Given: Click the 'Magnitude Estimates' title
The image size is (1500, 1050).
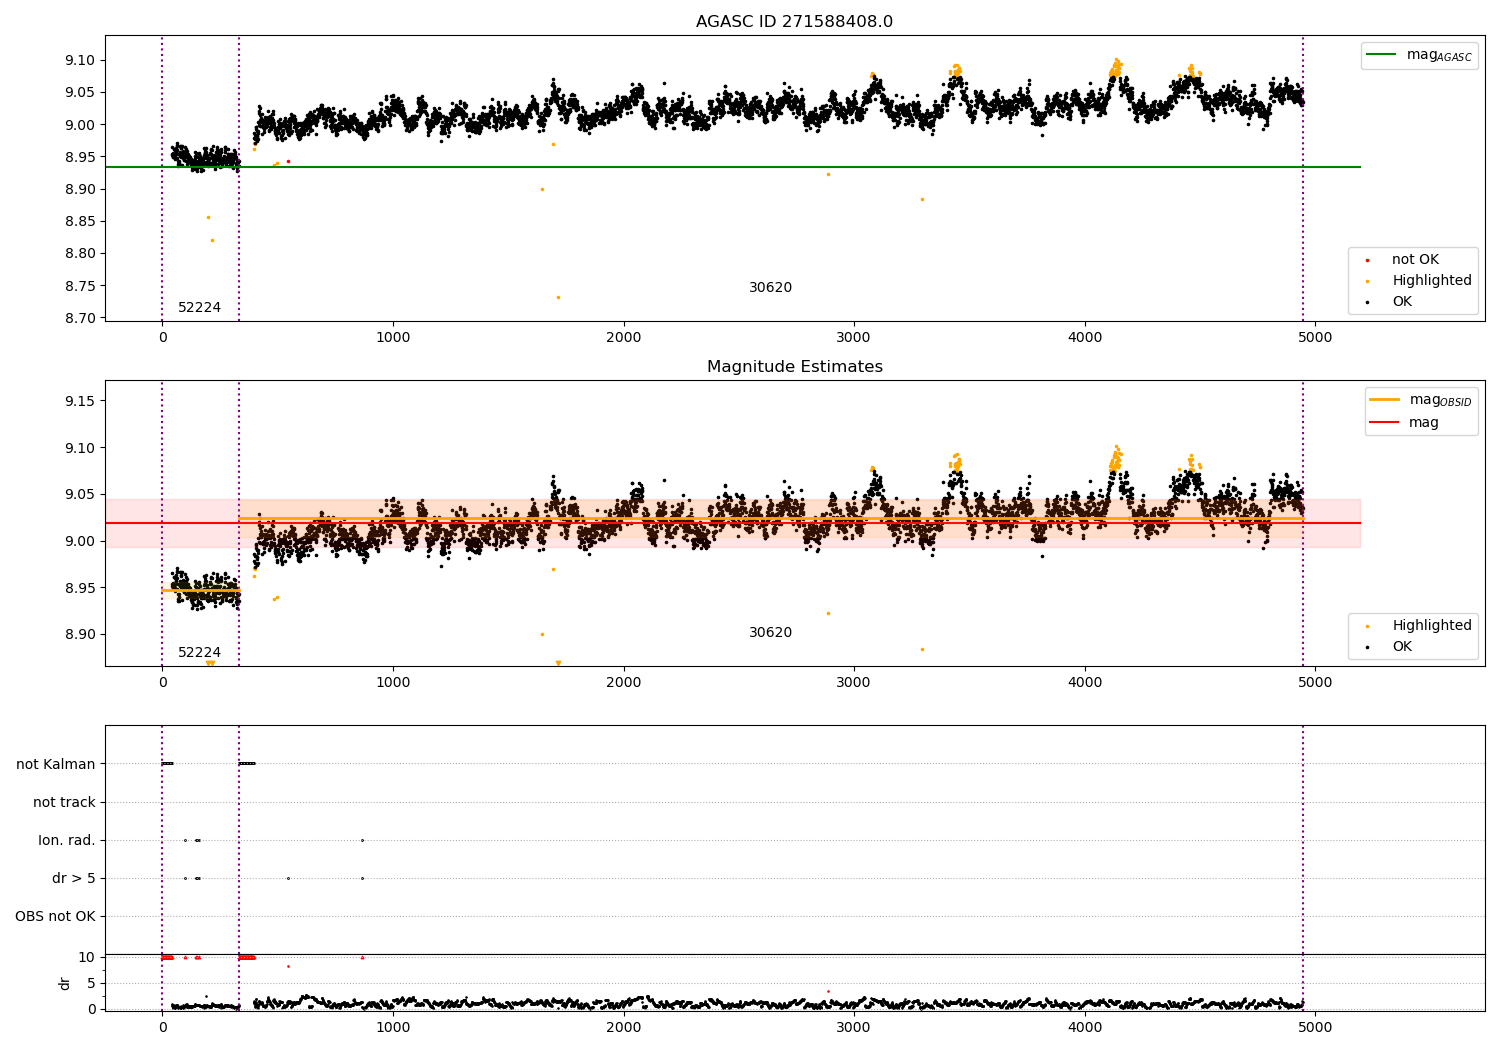Looking at the screenshot, I should [794, 367].
